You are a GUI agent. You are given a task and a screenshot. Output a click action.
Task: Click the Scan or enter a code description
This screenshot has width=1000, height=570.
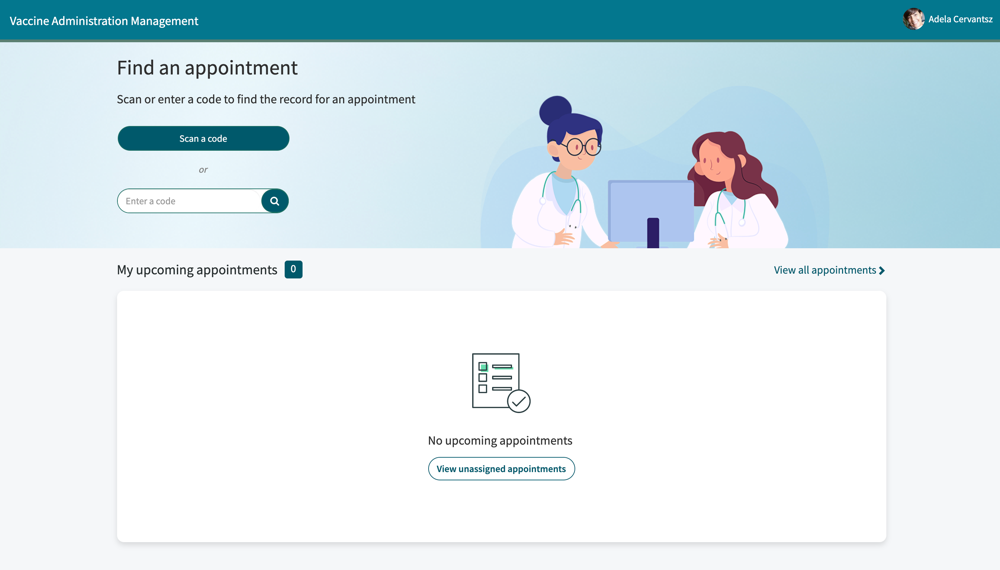[266, 99]
